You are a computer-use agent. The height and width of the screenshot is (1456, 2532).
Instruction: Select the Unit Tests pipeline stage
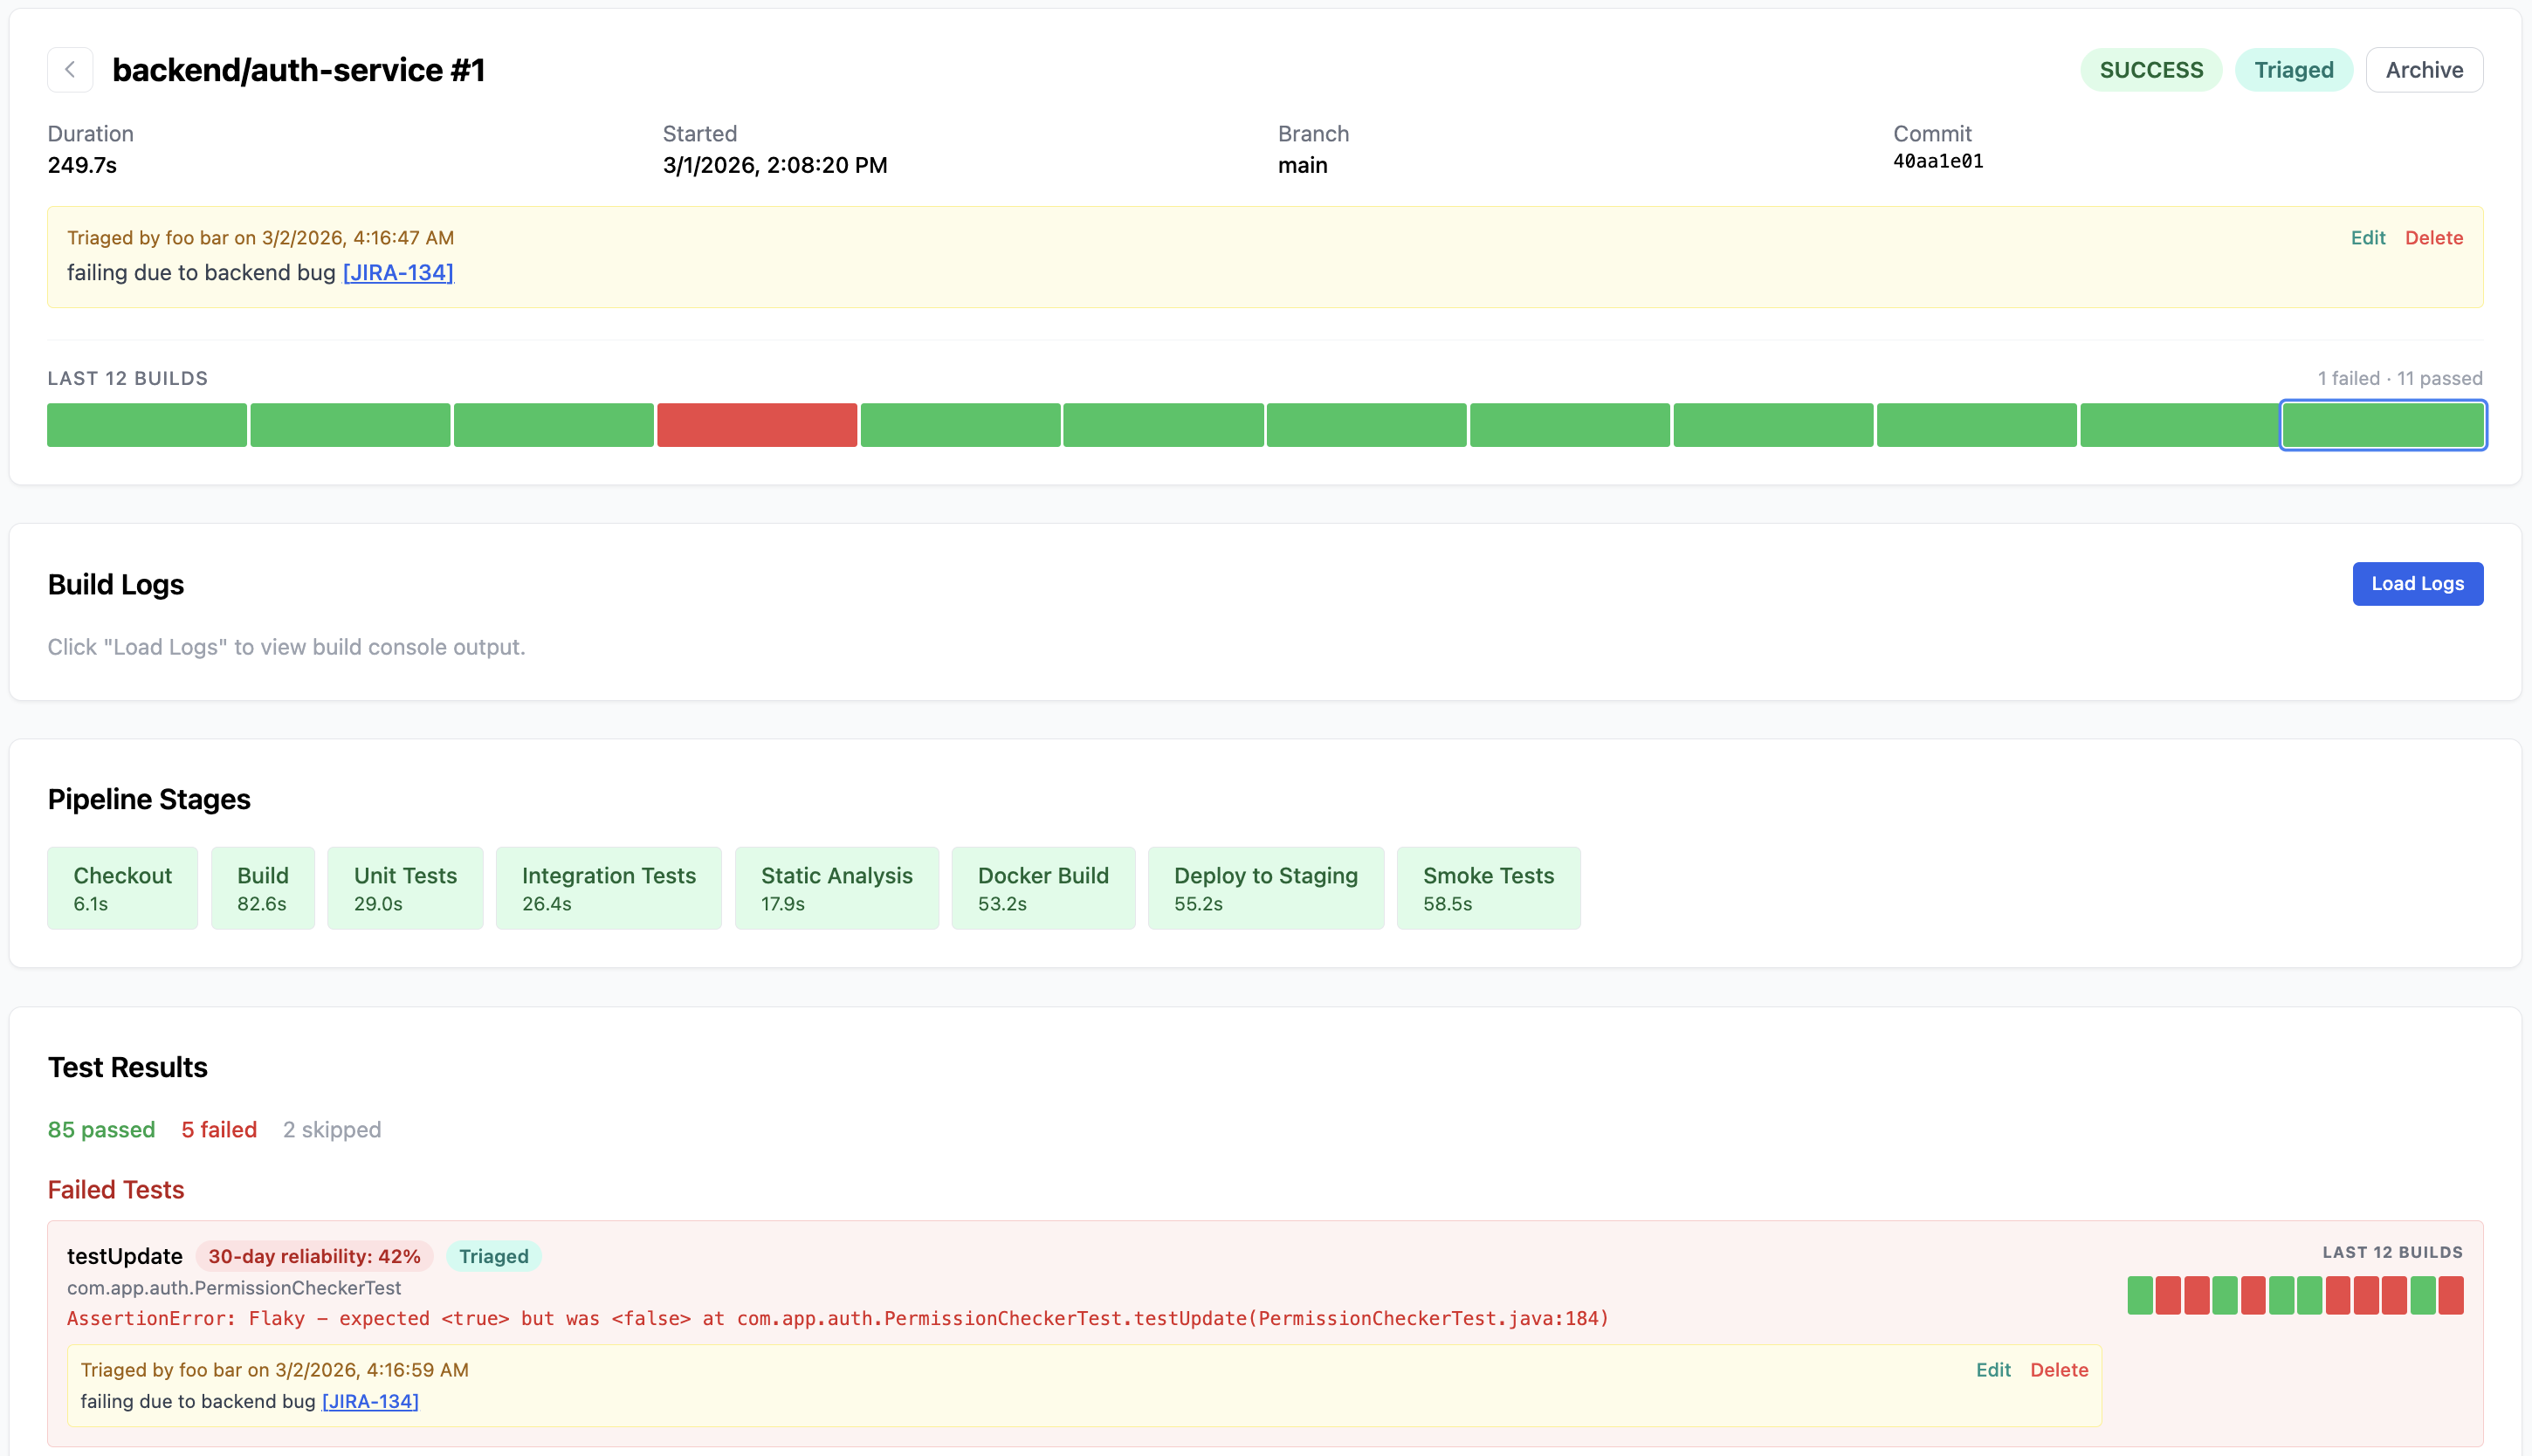coord(405,887)
